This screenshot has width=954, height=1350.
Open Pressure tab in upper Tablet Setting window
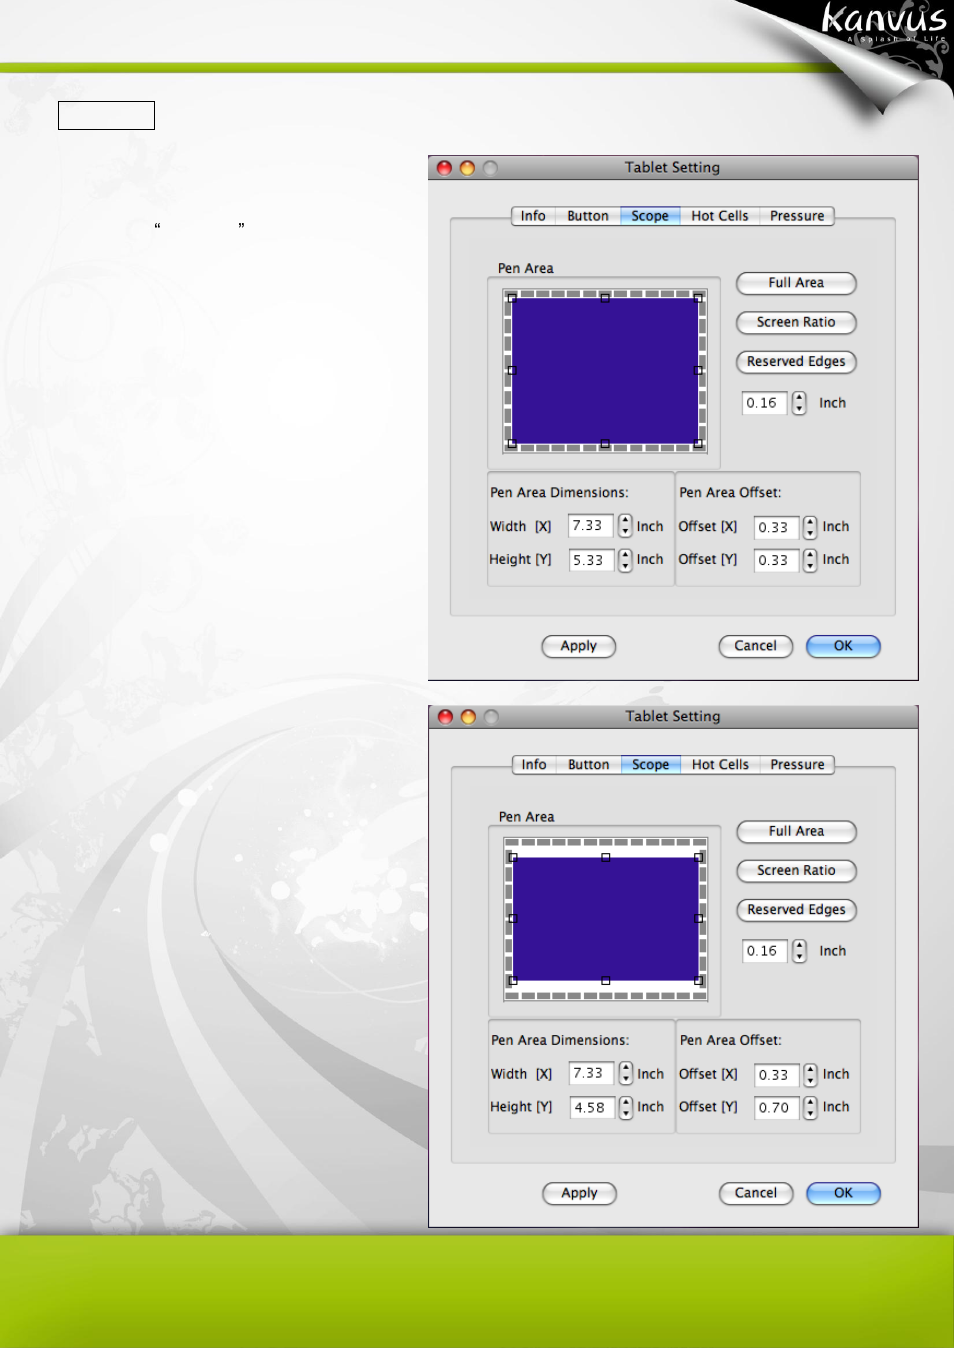click(x=797, y=216)
